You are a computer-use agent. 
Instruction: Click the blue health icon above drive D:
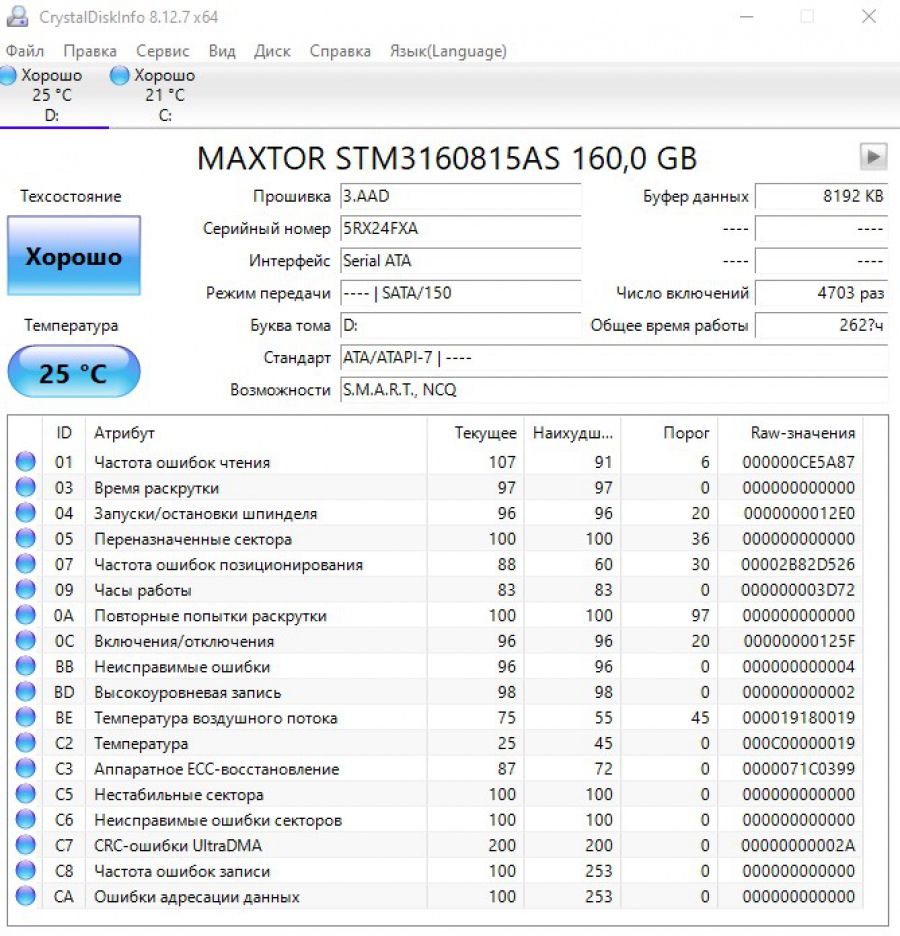click(x=9, y=75)
